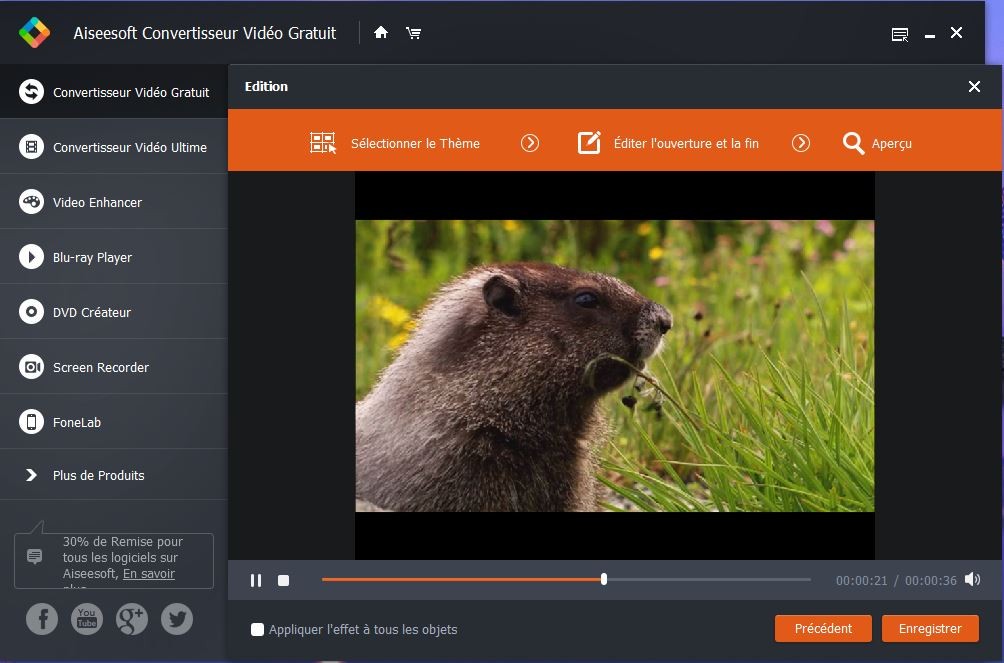Image resolution: width=1004 pixels, height=663 pixels.
Task: Click the marmot video preview
Action: point(615,366)
